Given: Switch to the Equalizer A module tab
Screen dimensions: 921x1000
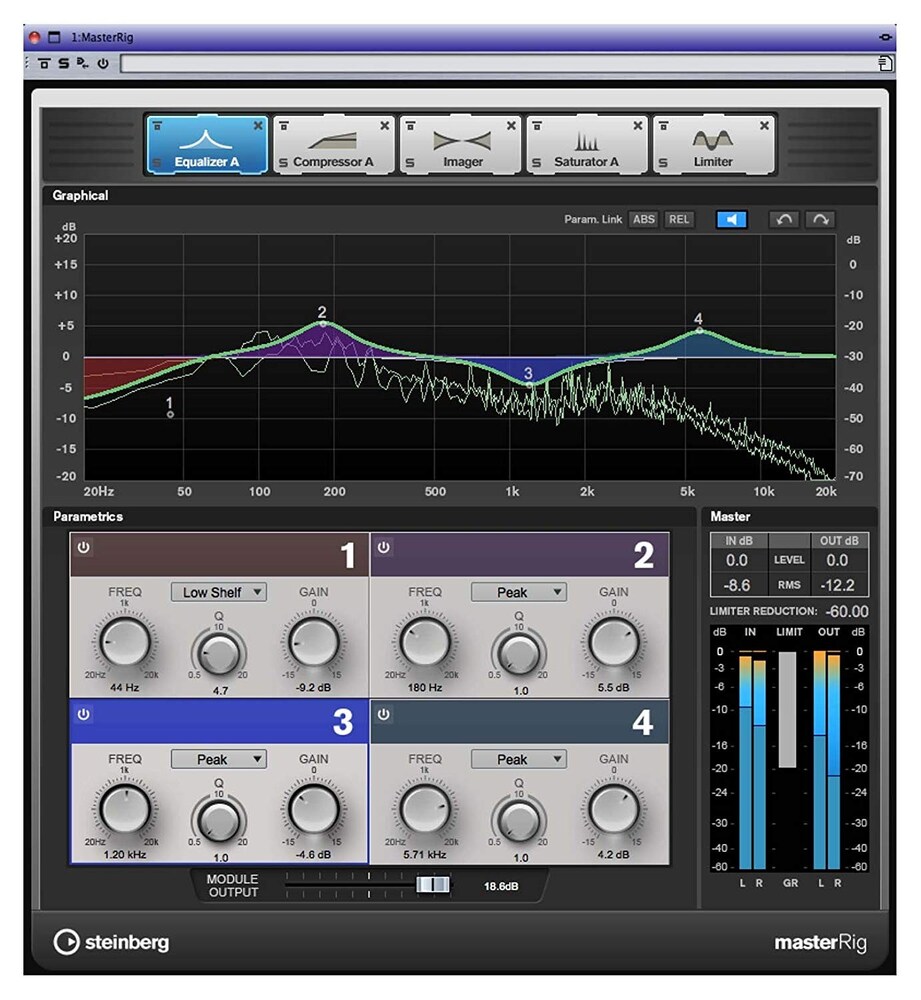Looking at the screenshot, I should (207, 145).
